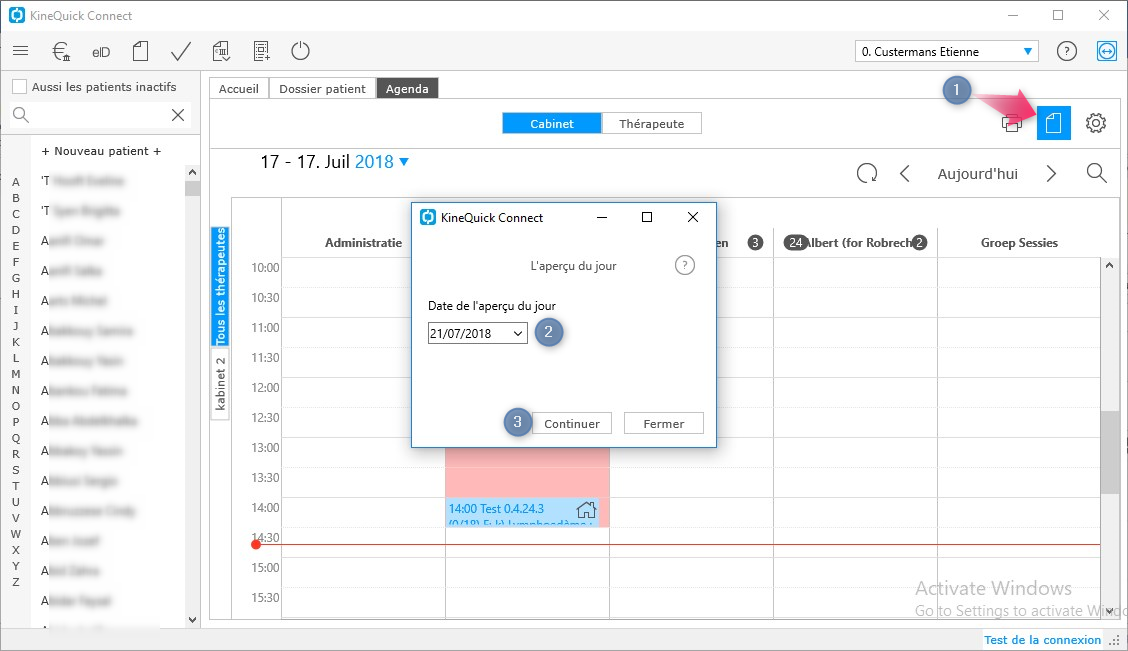
Task: Maximize the L'aperçu du jour dialog window
Action: 647,217
